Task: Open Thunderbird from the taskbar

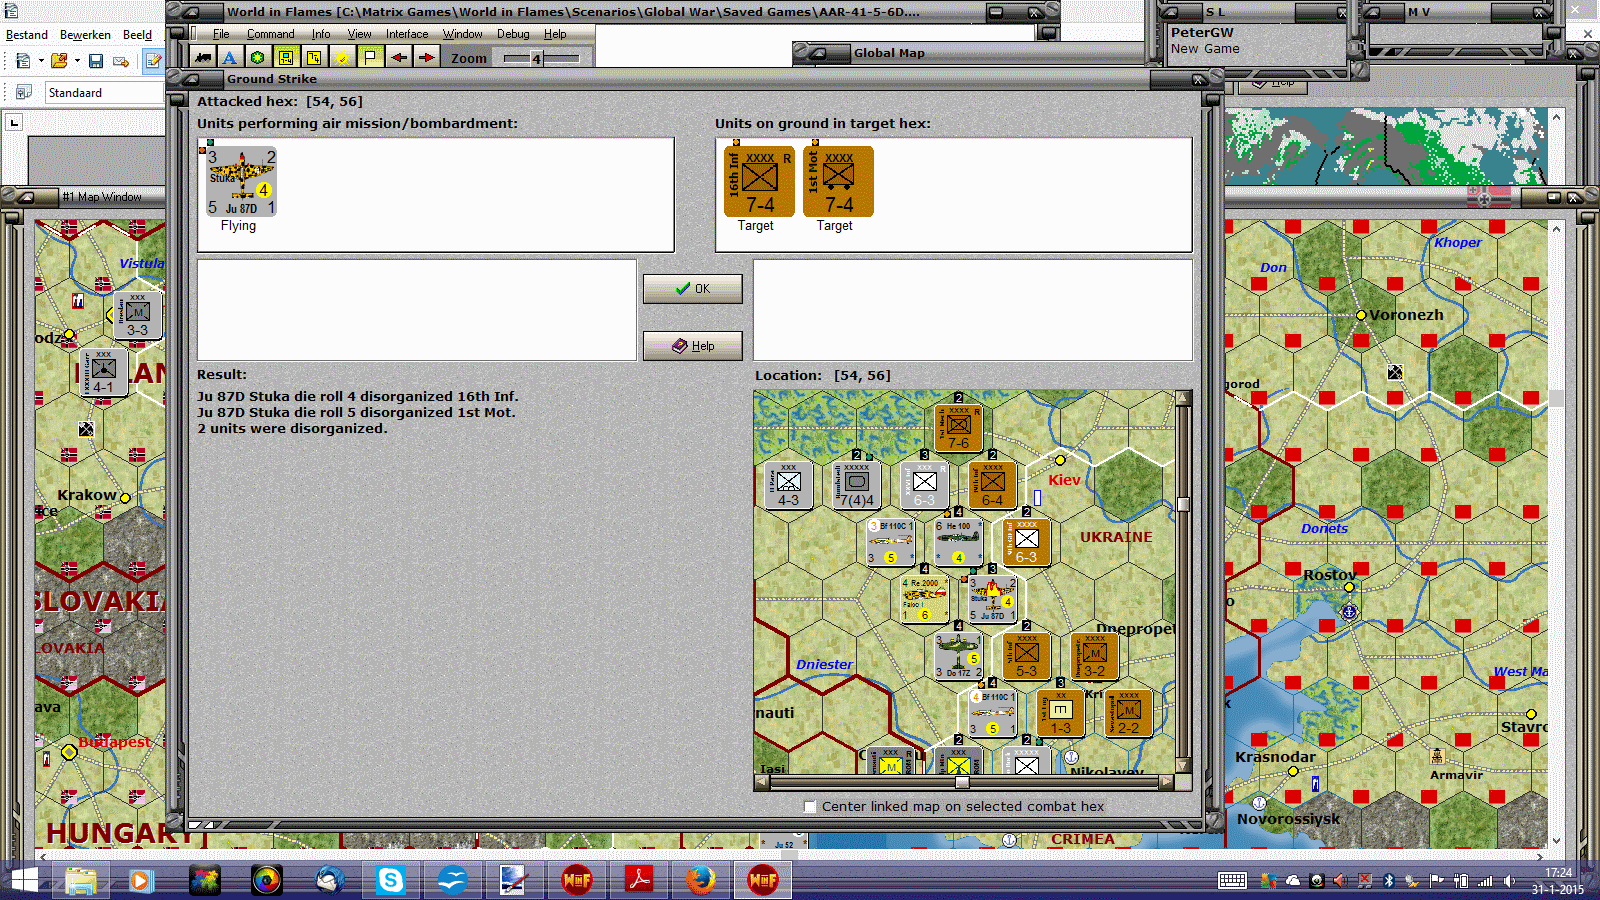Action: tap(329, 880)
